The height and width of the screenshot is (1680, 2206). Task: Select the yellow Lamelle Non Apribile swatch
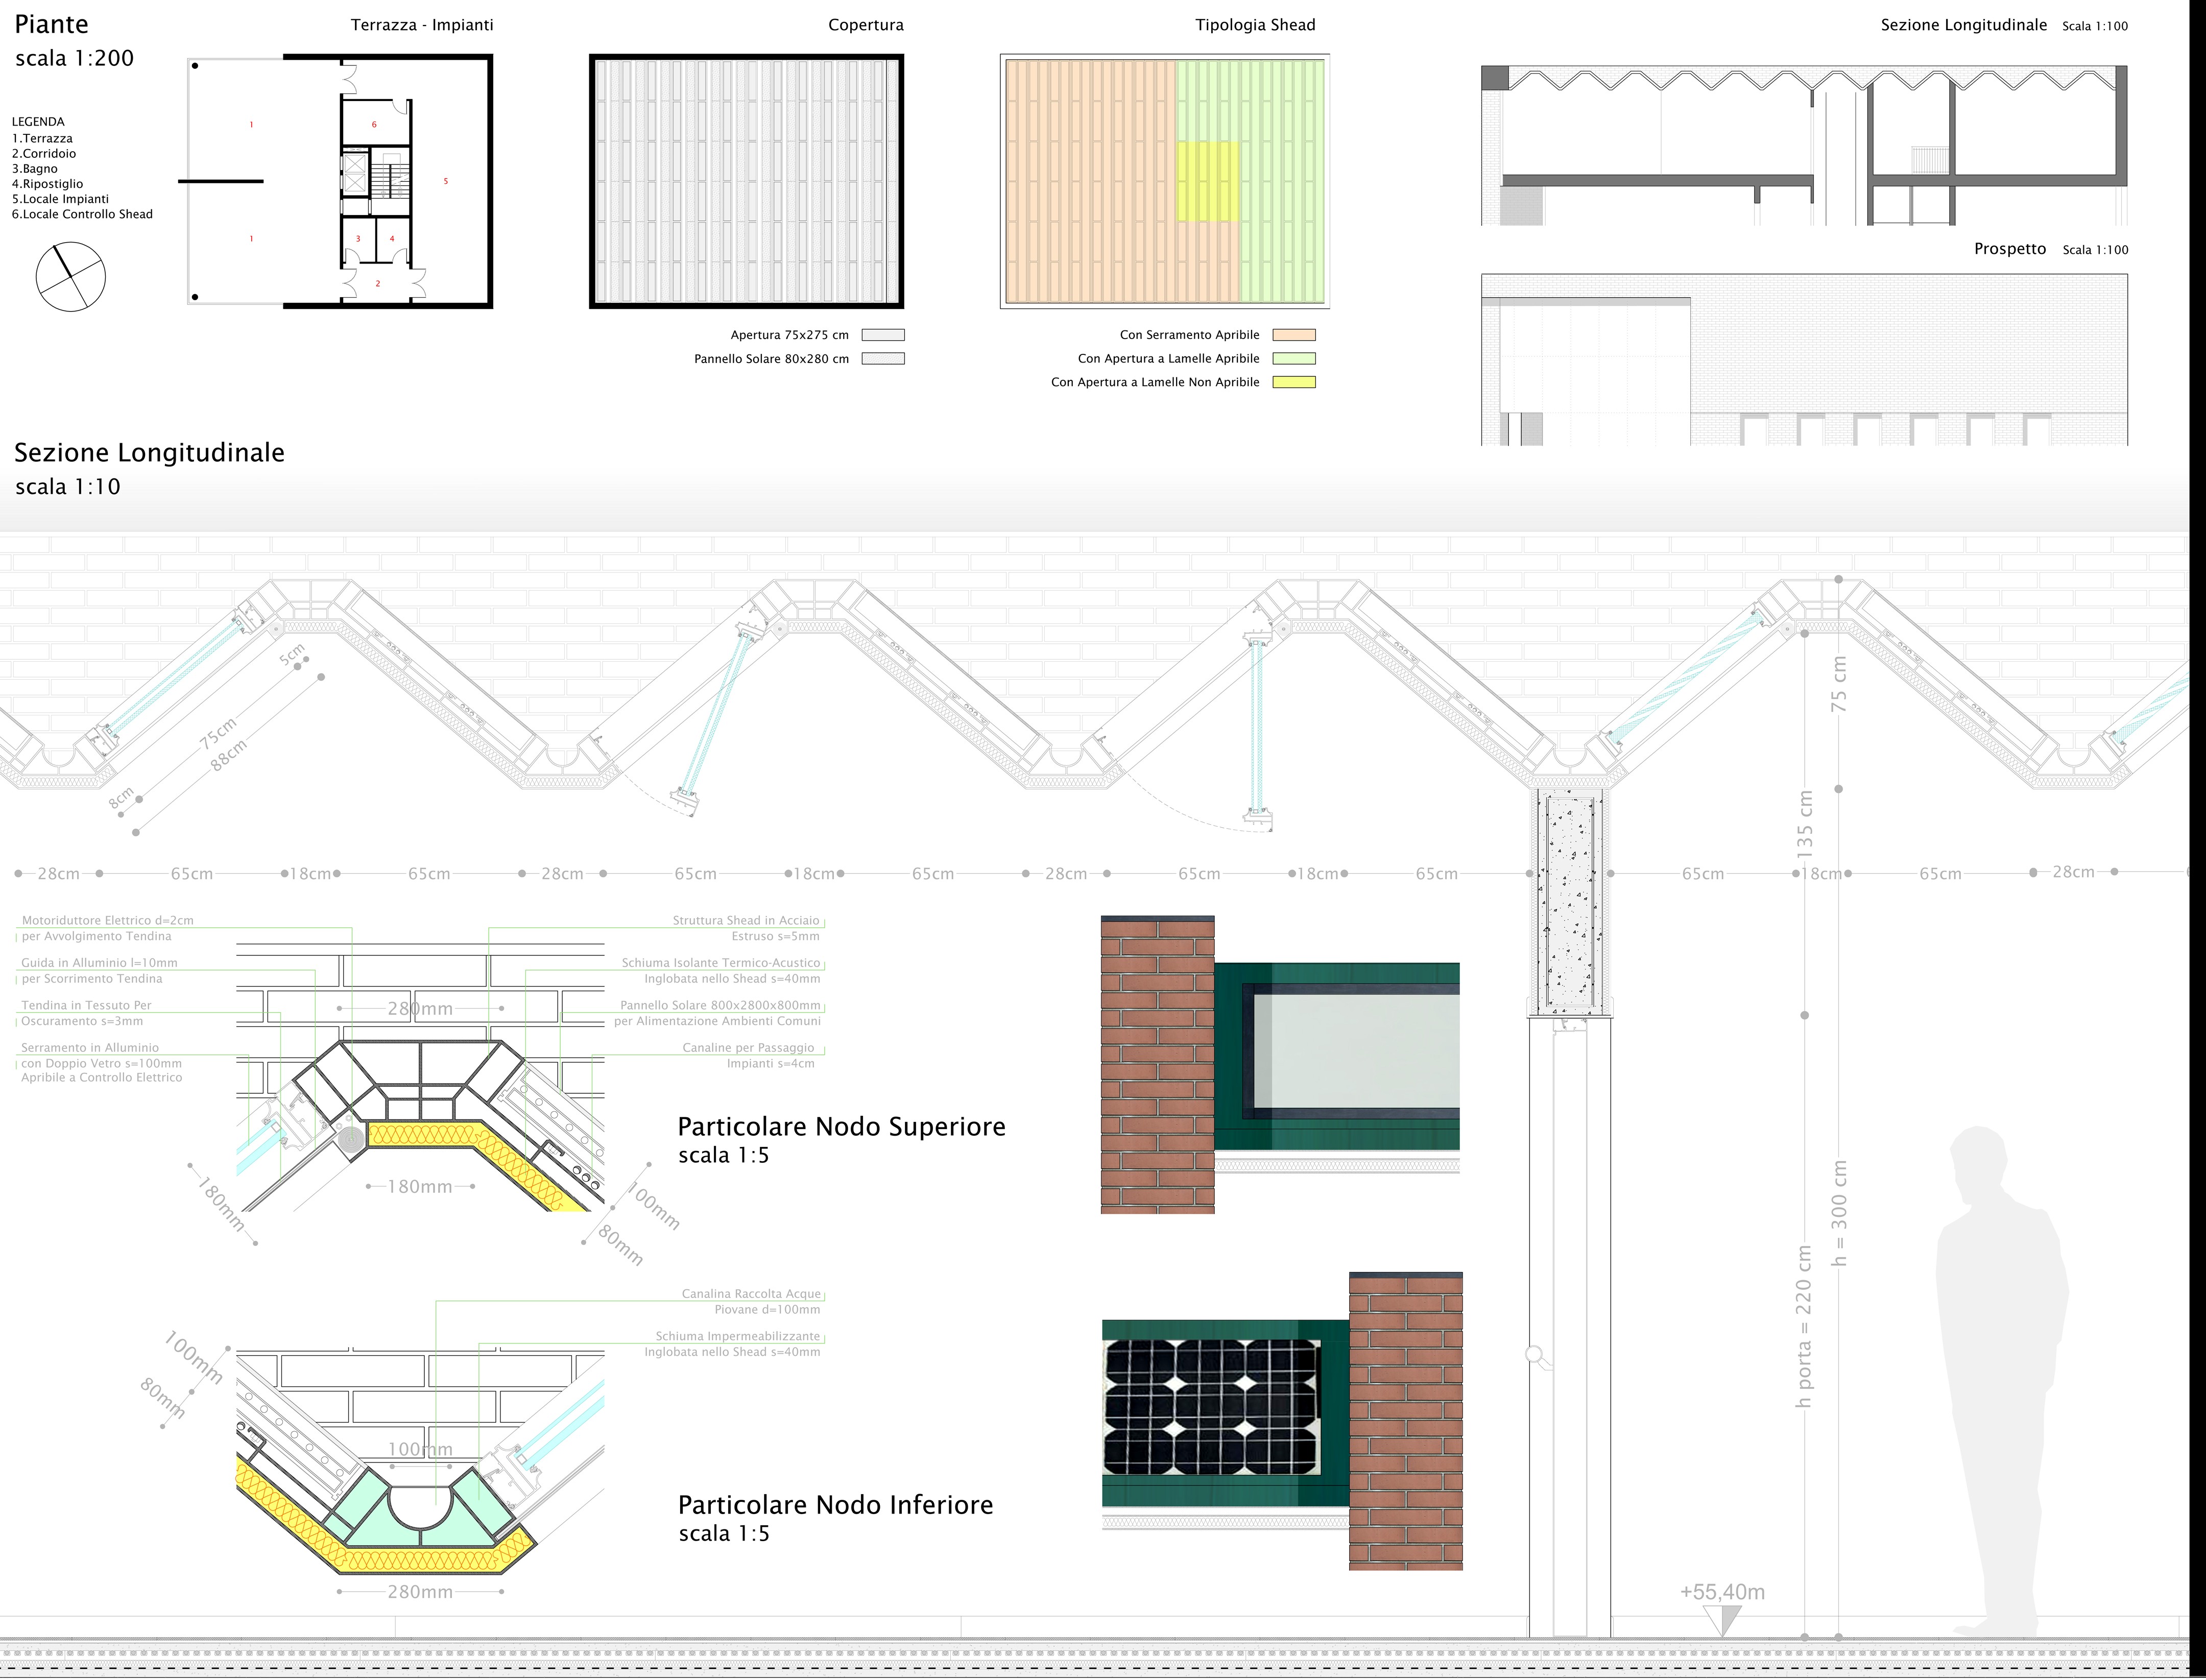(1293, 382)
